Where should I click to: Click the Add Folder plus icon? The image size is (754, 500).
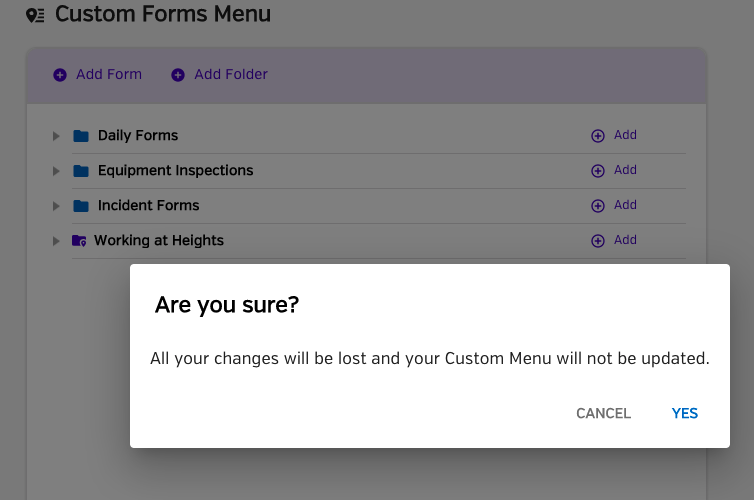pyautogui.click(x=178, y=75)
